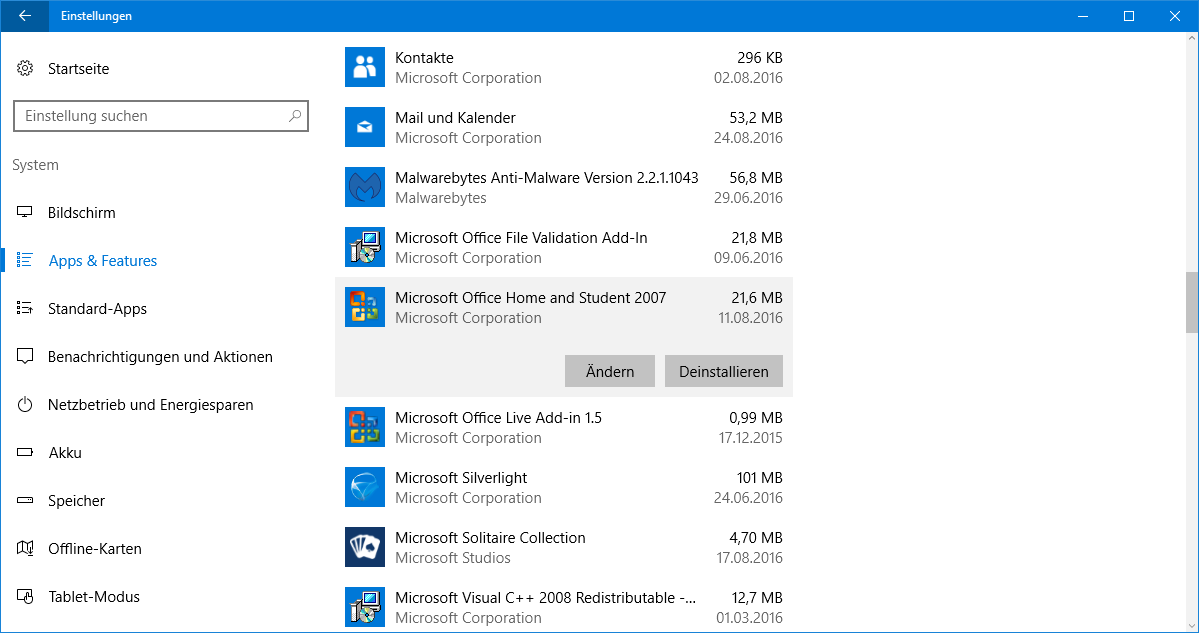Click the Tablet-Modus icon
The width and height of the screenshot is (1199, 633).
pos(25,597)
